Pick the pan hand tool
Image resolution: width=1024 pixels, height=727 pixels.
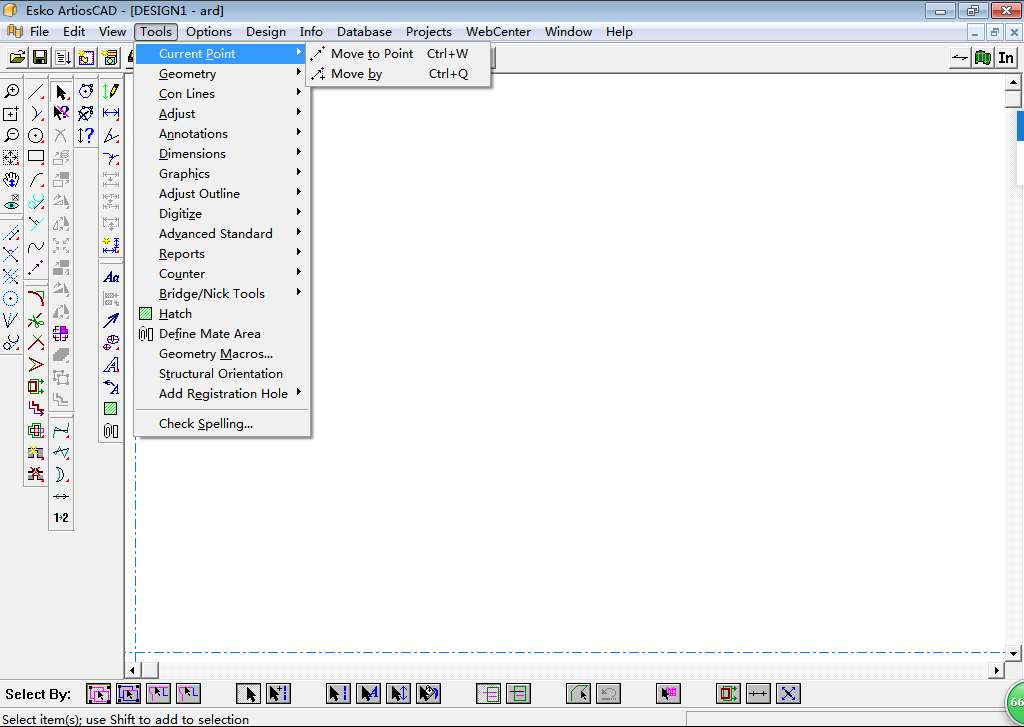(11, 180)
